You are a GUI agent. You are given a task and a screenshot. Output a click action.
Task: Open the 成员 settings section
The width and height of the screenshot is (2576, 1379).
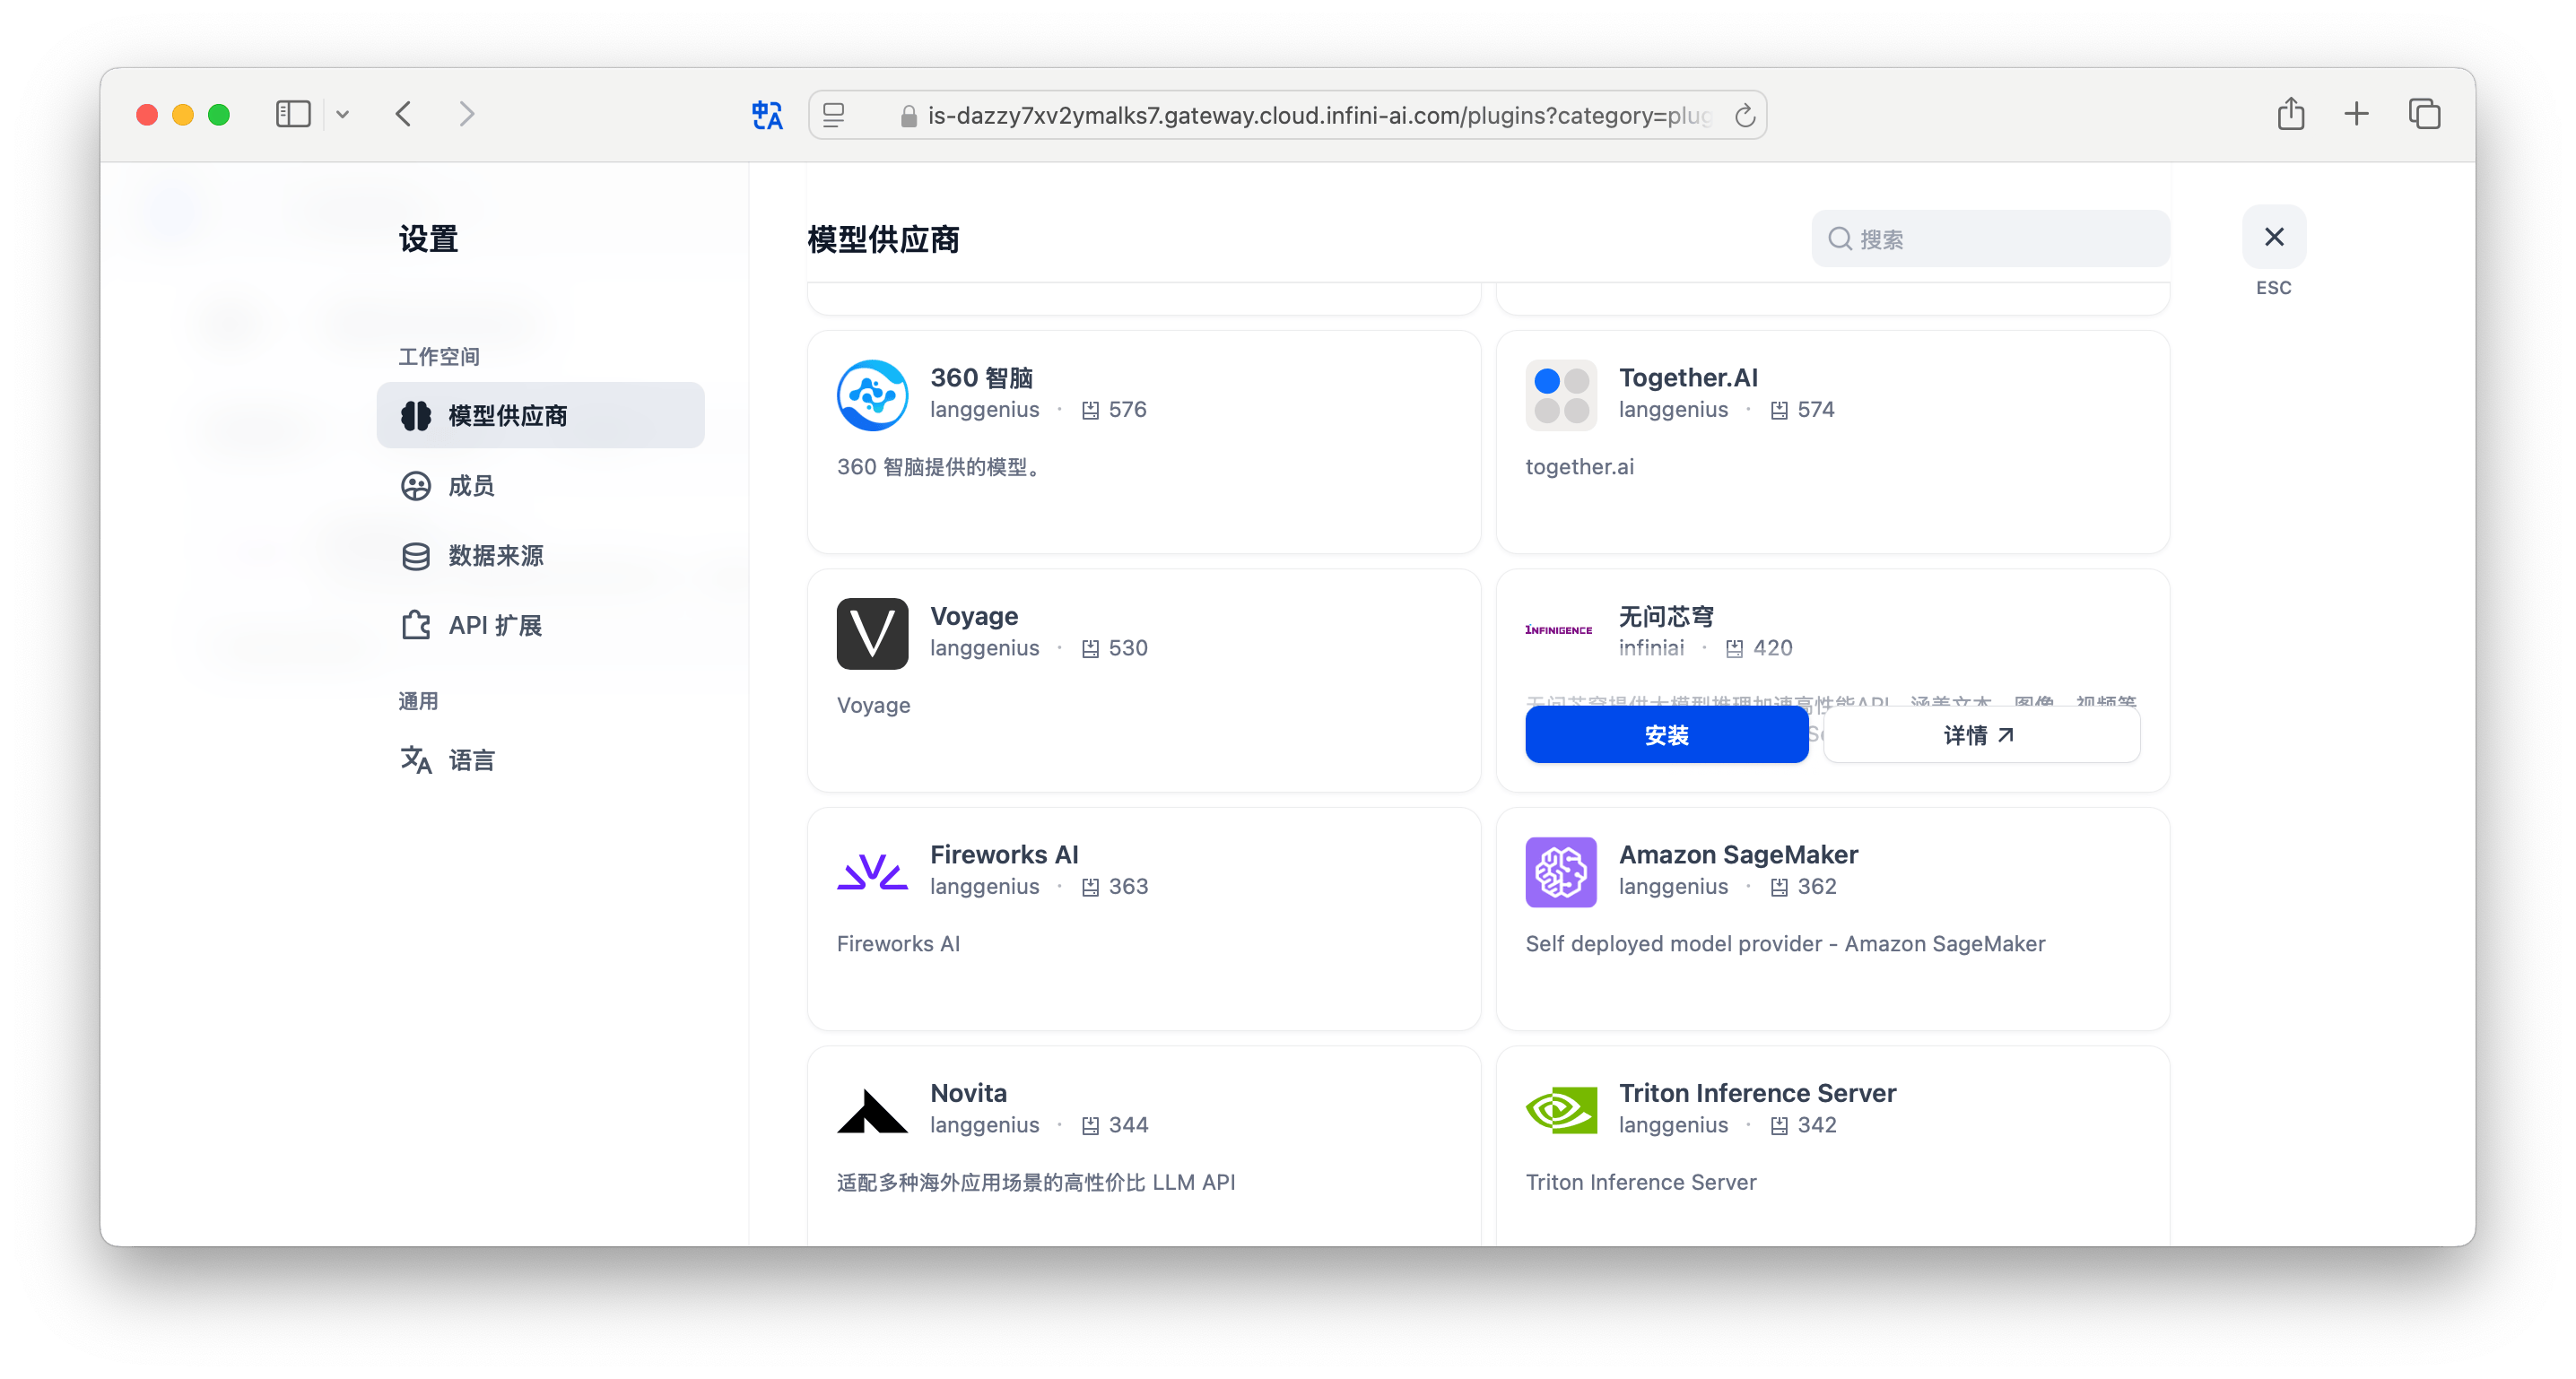[470, 486]
